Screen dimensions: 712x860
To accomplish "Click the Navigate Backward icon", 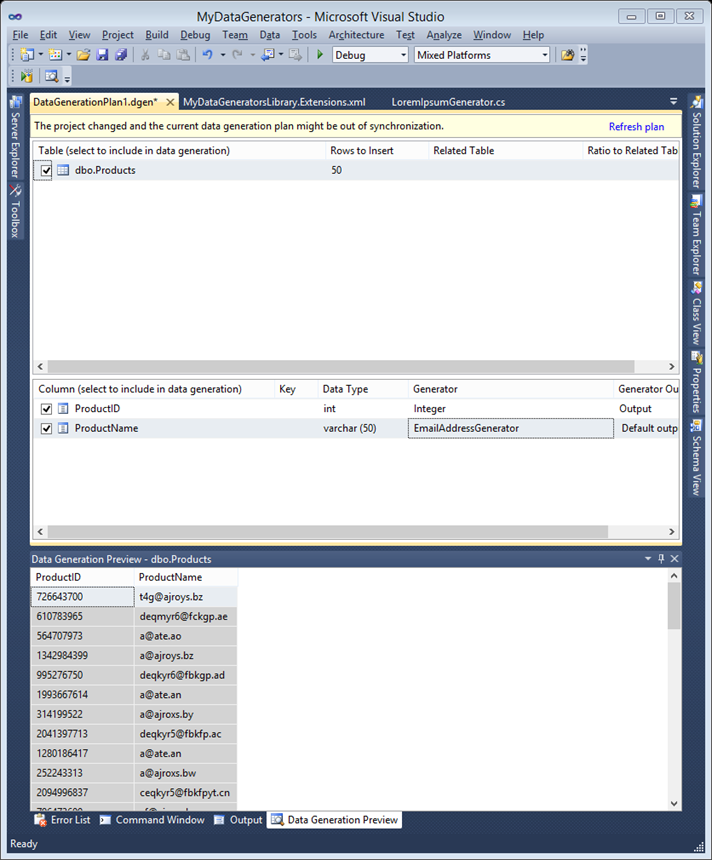I will pyautogui.click(x=268, y=55).
